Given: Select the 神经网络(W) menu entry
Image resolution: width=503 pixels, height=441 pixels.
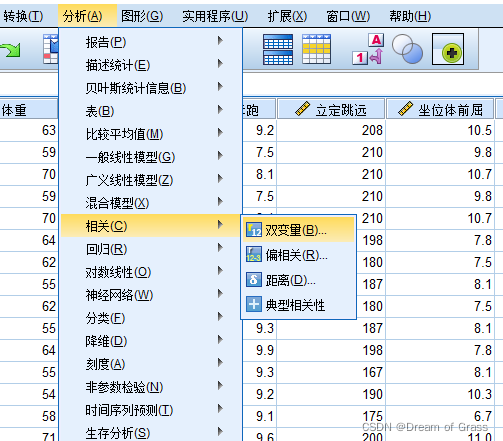Looking at the screenshot, I should coord(151,295).
